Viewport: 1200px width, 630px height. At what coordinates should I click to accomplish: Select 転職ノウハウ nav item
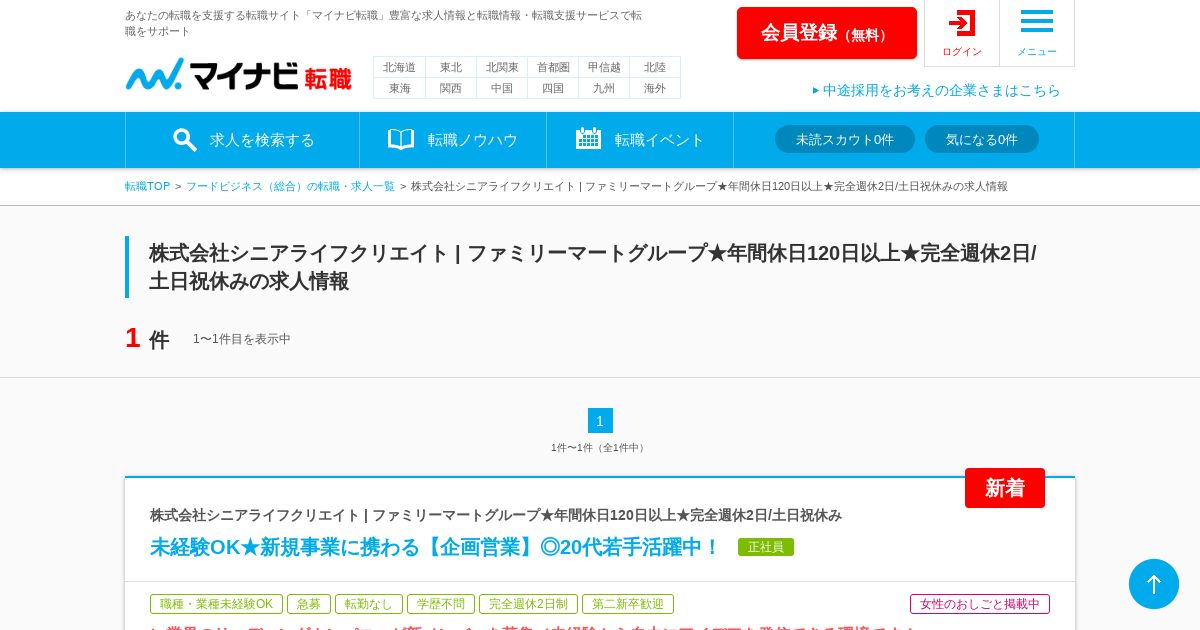click(x=453, y=140)
